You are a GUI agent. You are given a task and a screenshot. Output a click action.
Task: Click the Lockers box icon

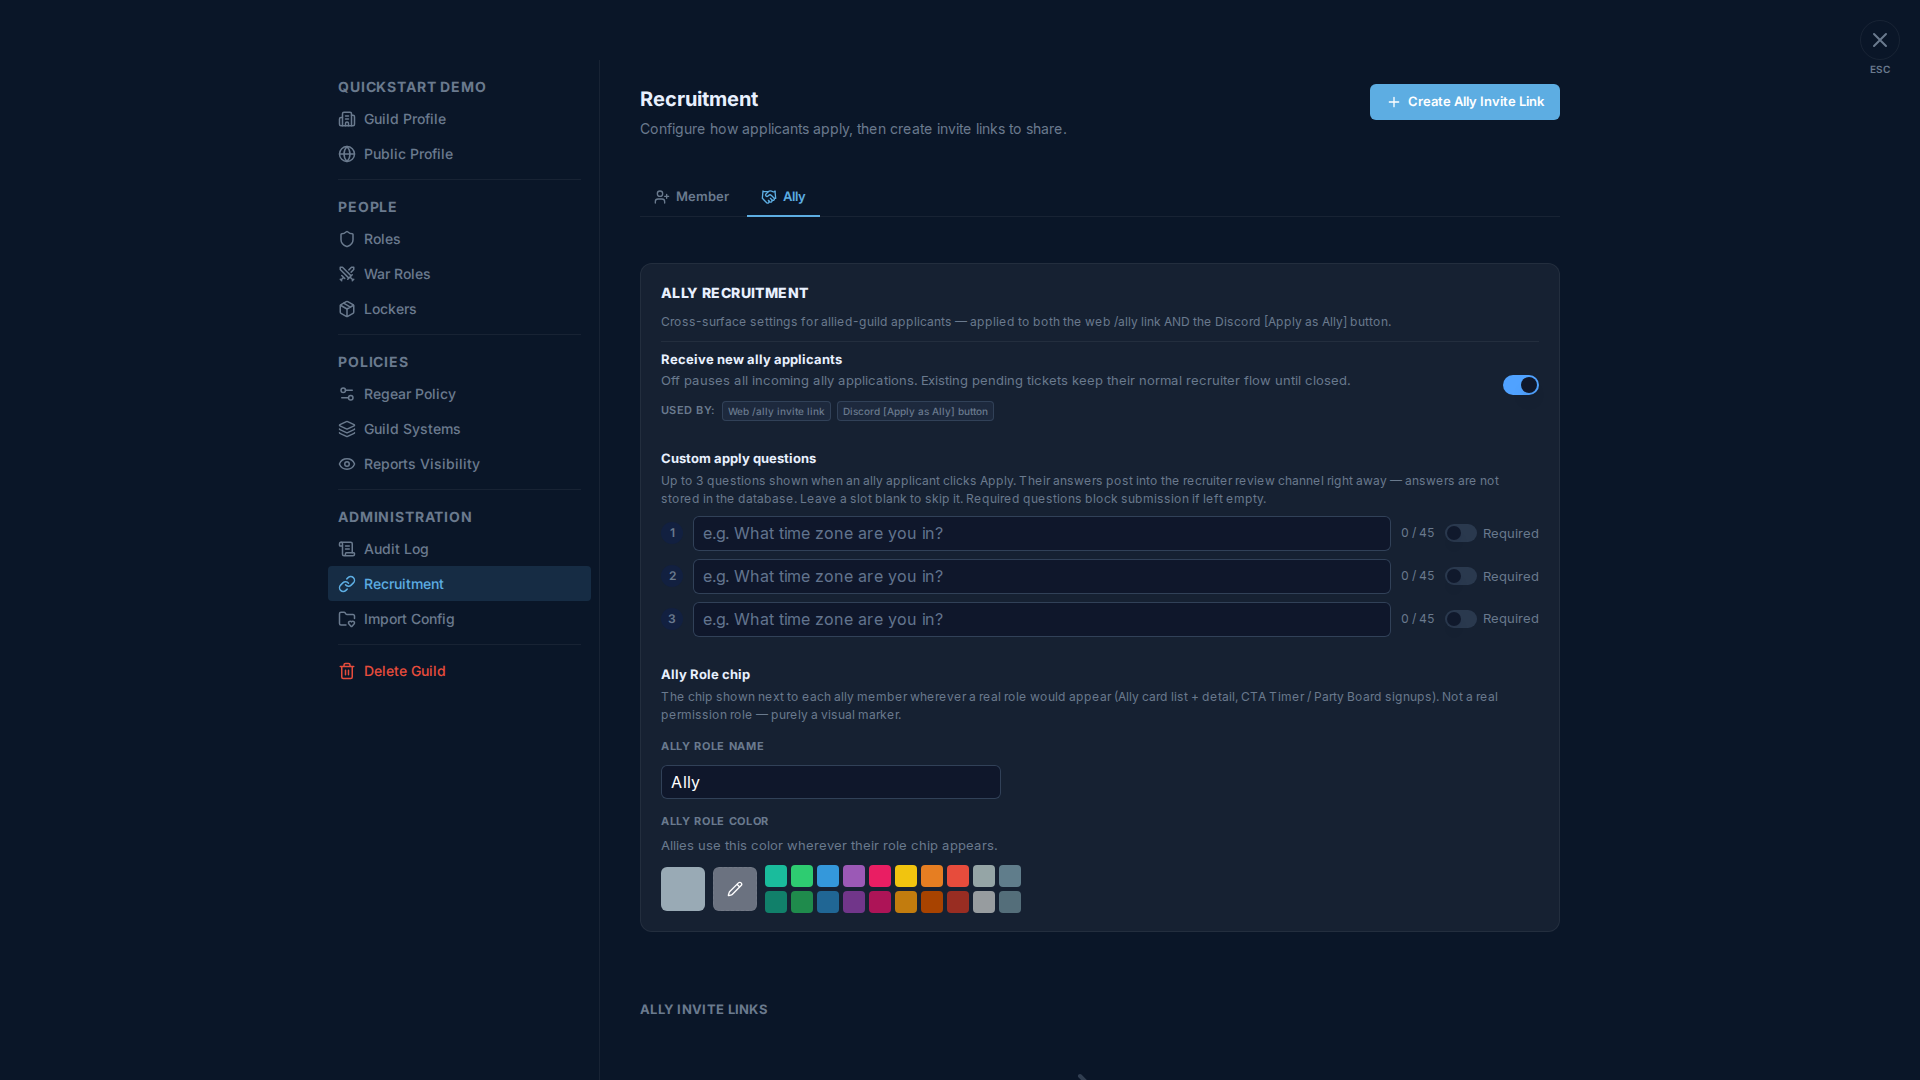(347, 309)
